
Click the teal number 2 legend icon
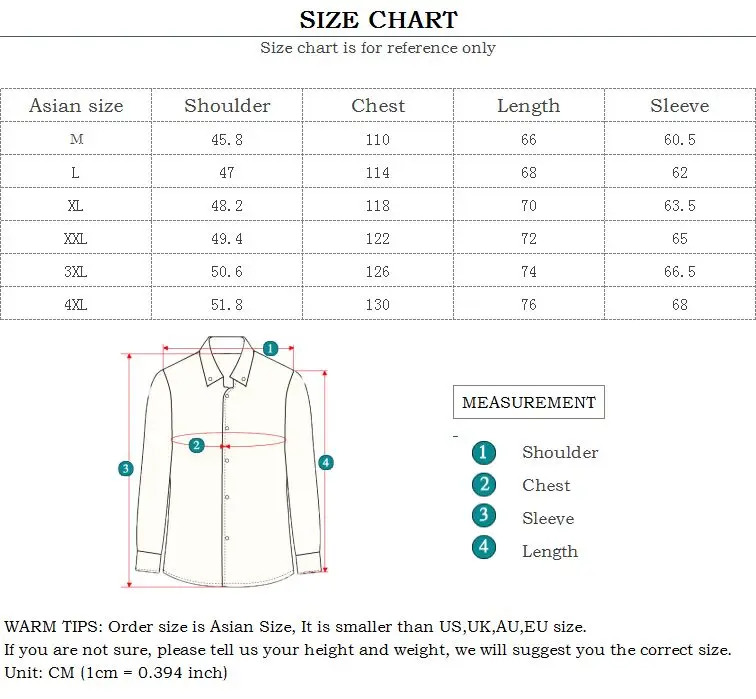pos(484,484)
